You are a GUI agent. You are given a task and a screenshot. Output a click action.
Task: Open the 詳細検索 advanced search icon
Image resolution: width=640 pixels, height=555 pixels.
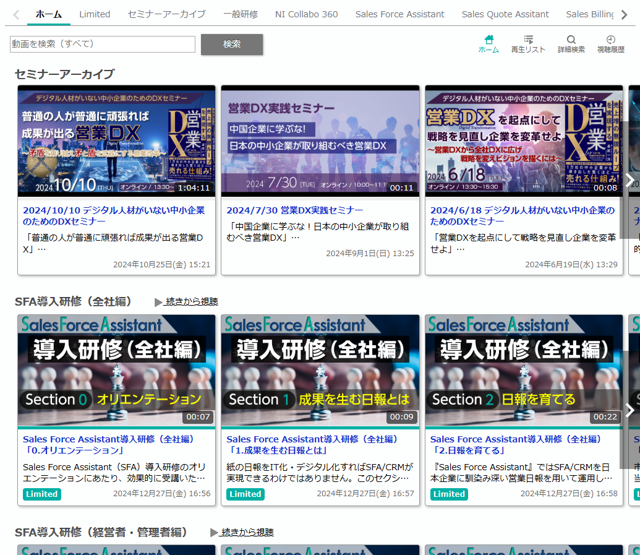571,44
